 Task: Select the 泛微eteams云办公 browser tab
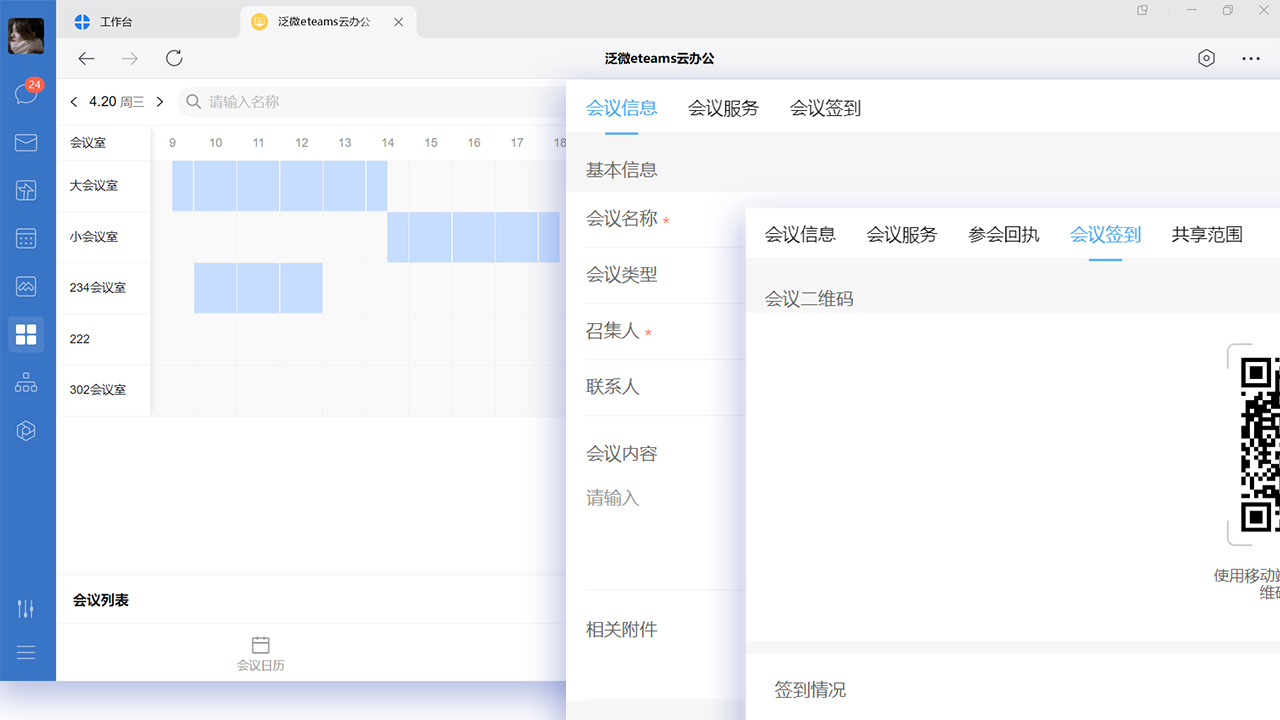click(328, 21)
